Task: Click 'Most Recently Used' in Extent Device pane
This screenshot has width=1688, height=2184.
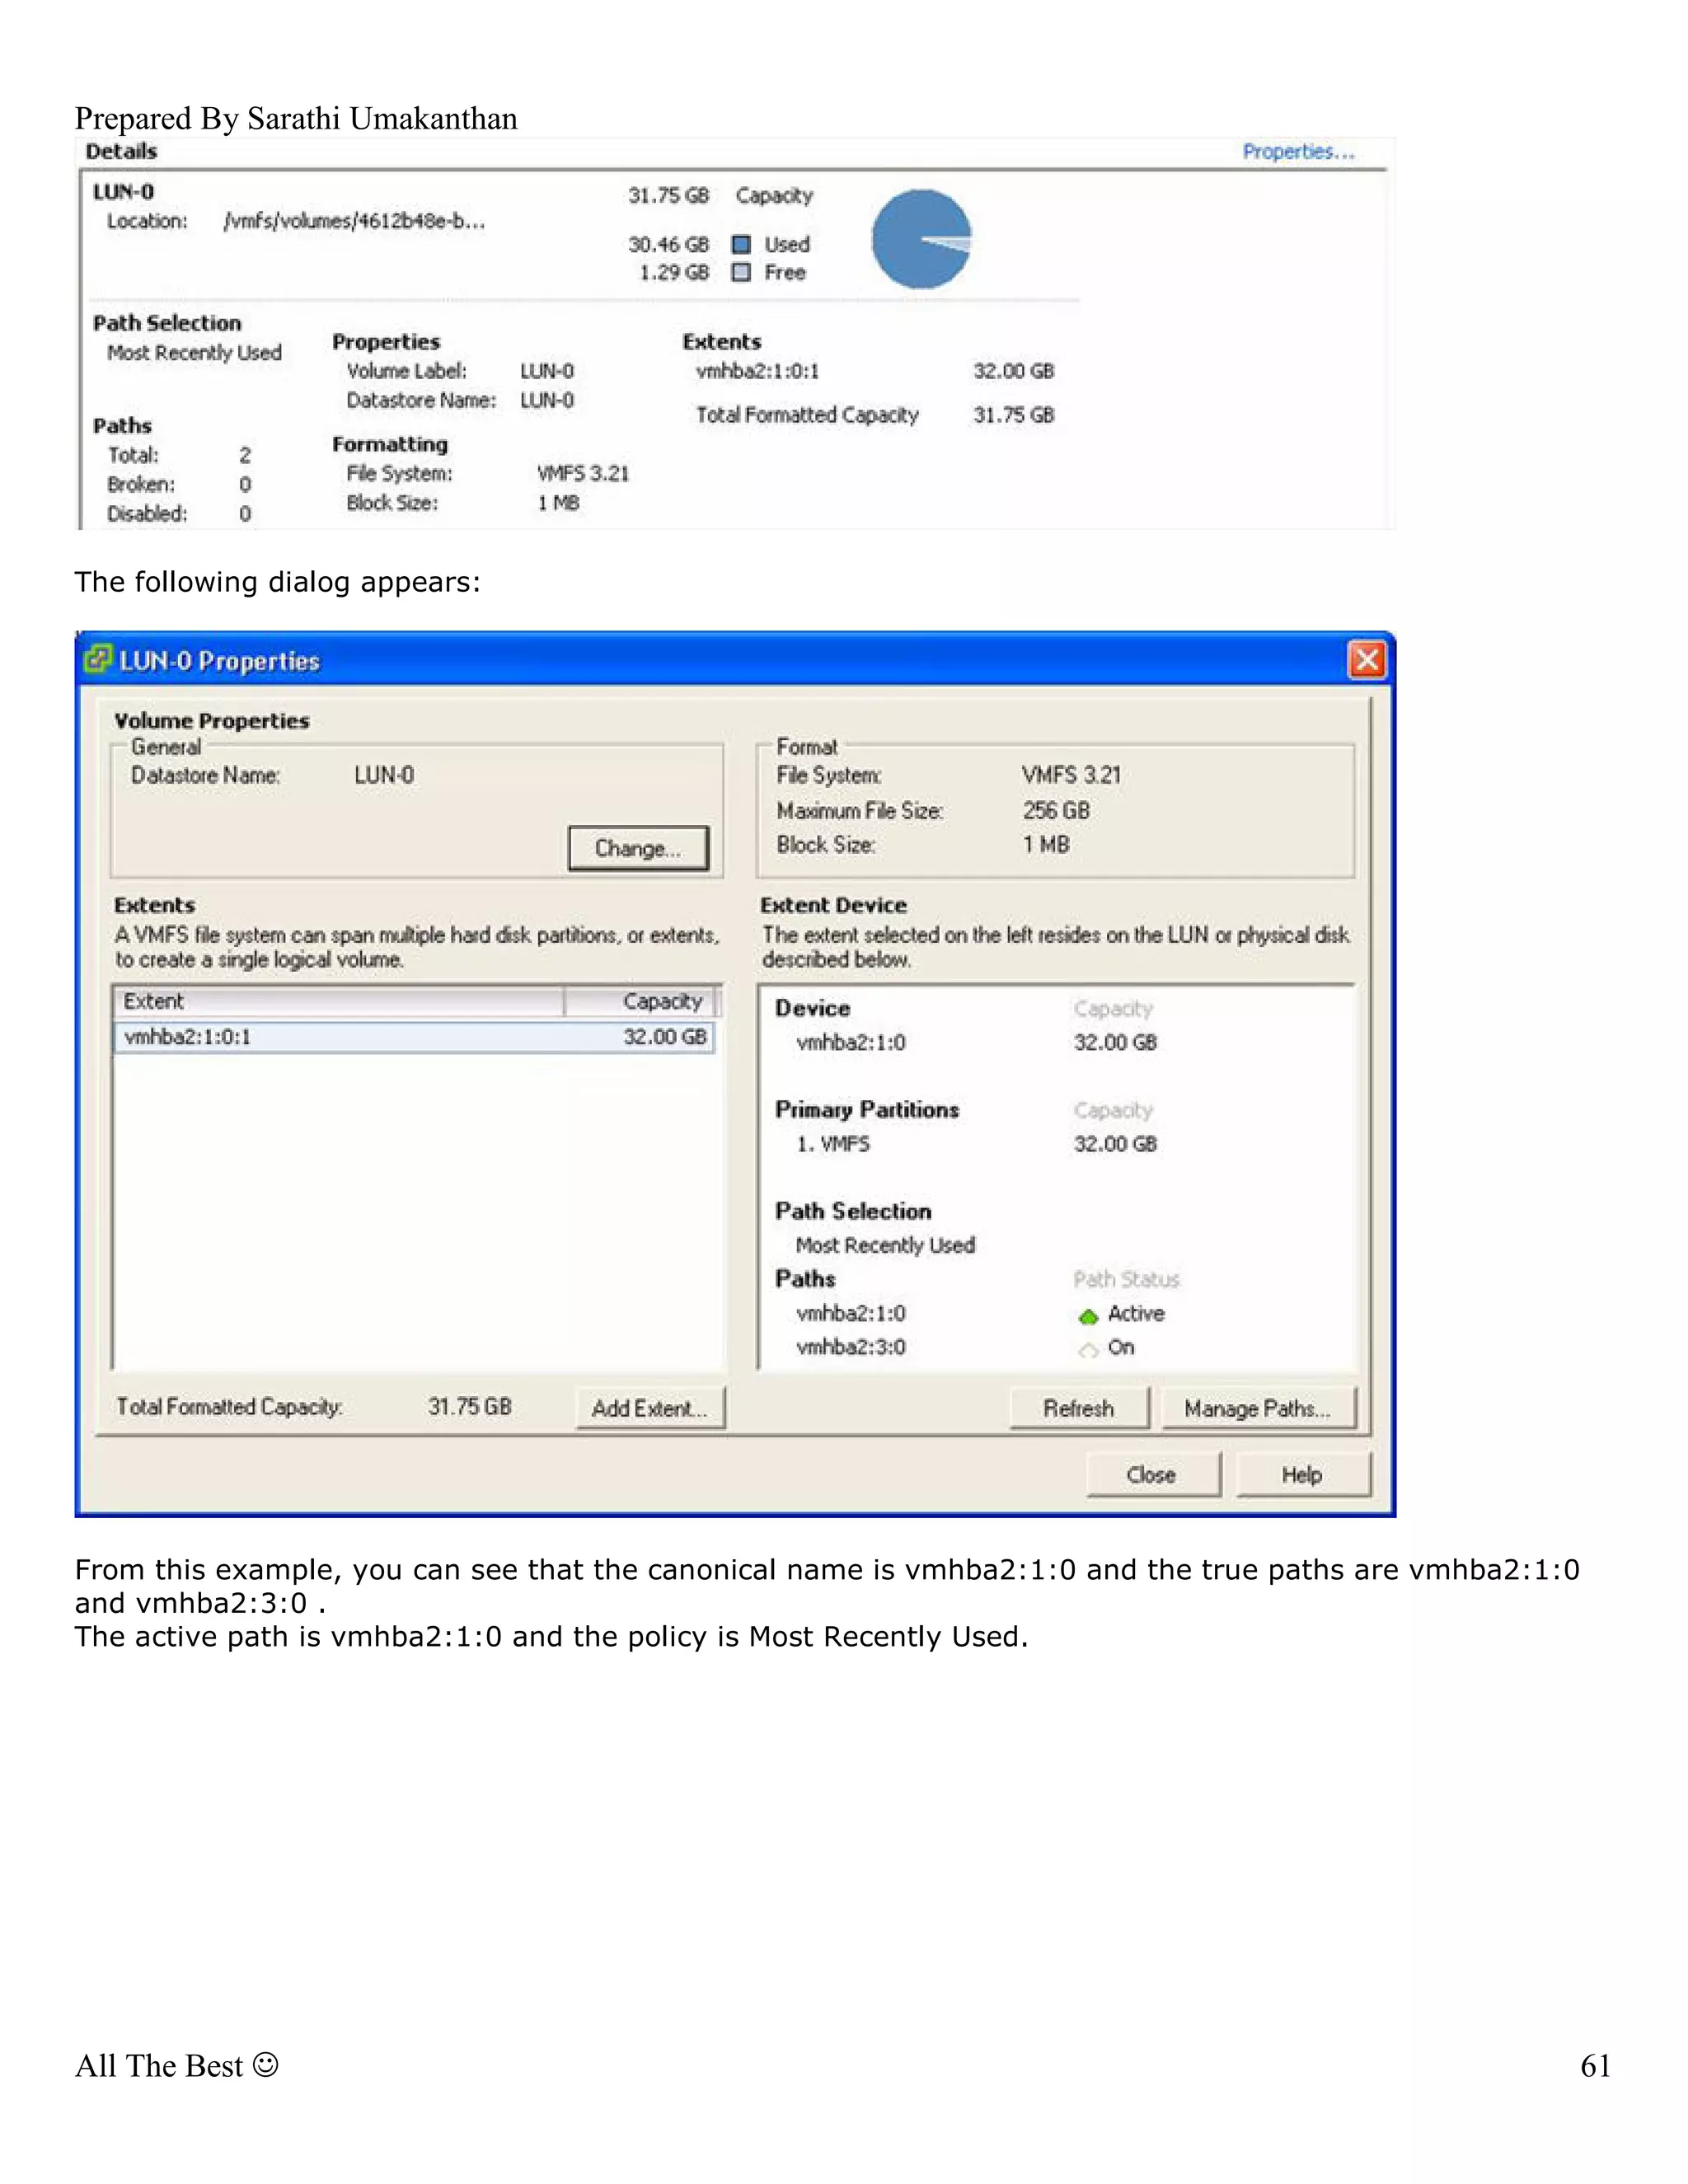Action: pos(885,1245)
